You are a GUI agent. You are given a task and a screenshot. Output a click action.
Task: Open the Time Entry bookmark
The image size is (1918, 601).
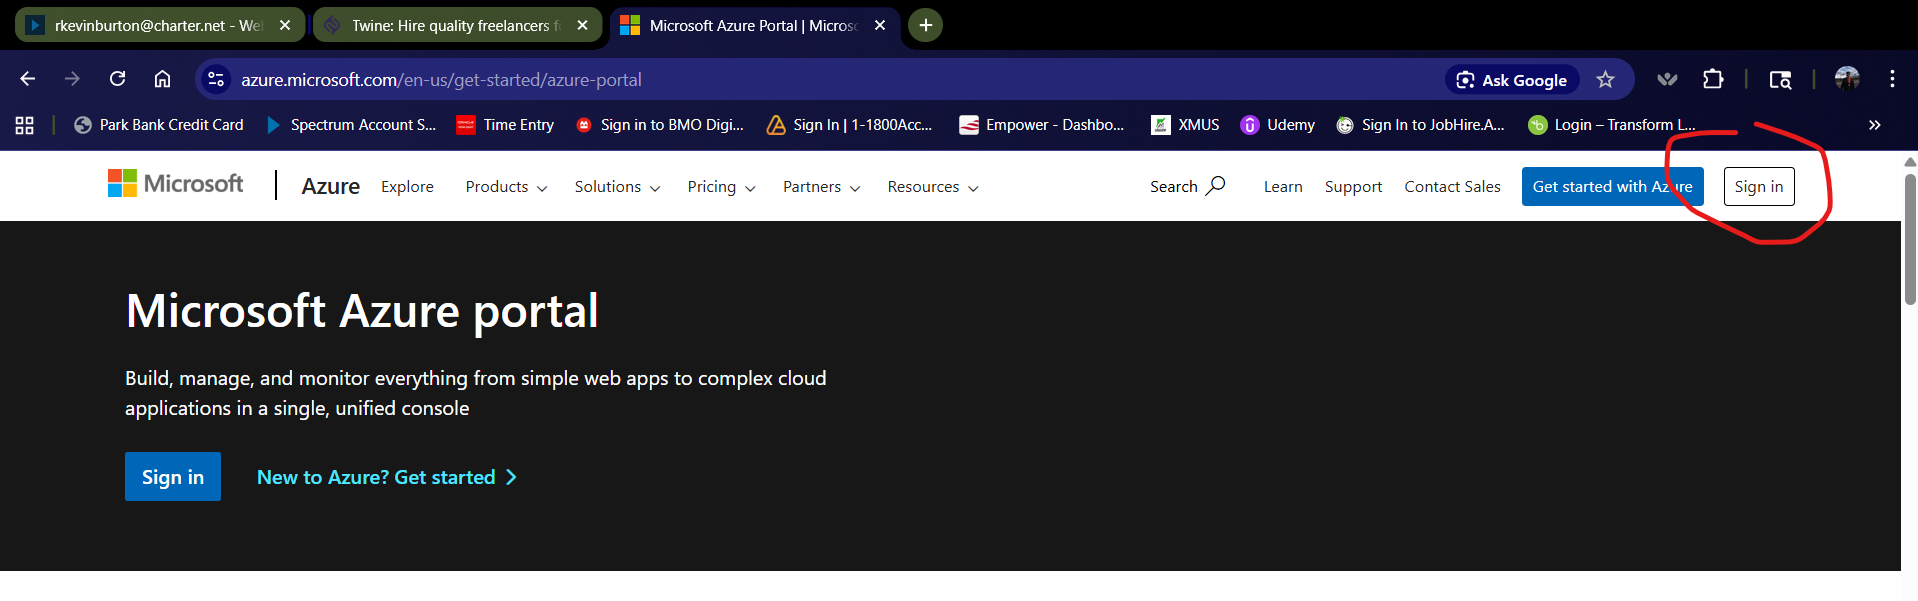(x=505, y=125)
